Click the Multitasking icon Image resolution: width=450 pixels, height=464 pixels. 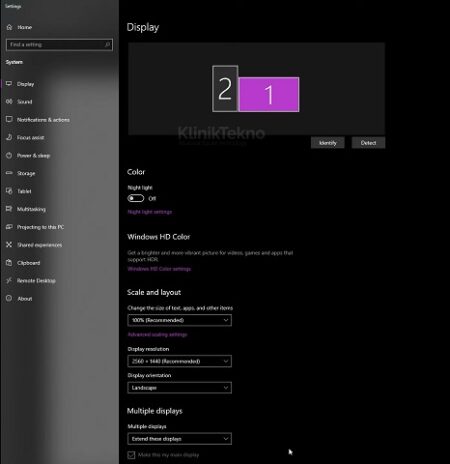(x=9, y=209)
